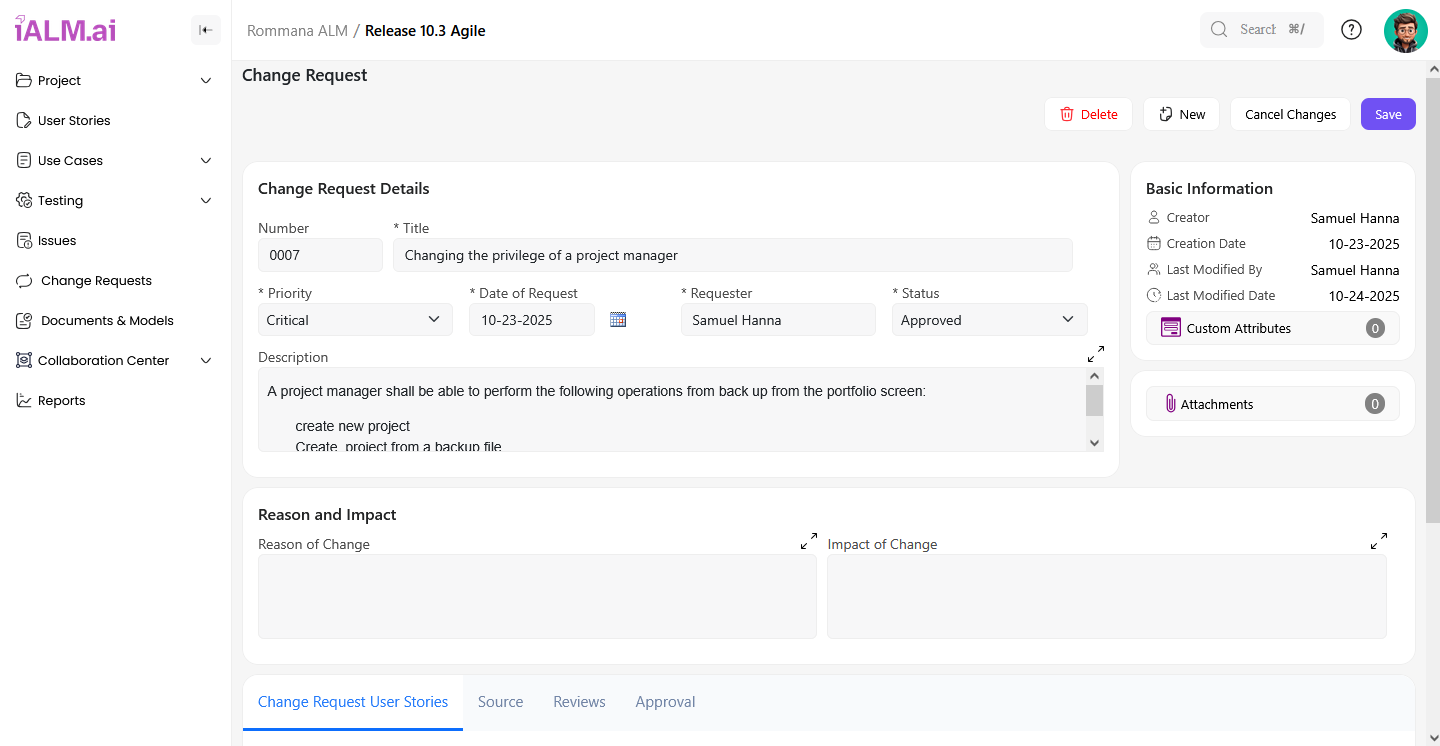Image resolution: width=1440 pixels, height=746 pixels.
Task: Expand the Description field to full view
Action: (1096, 354)
